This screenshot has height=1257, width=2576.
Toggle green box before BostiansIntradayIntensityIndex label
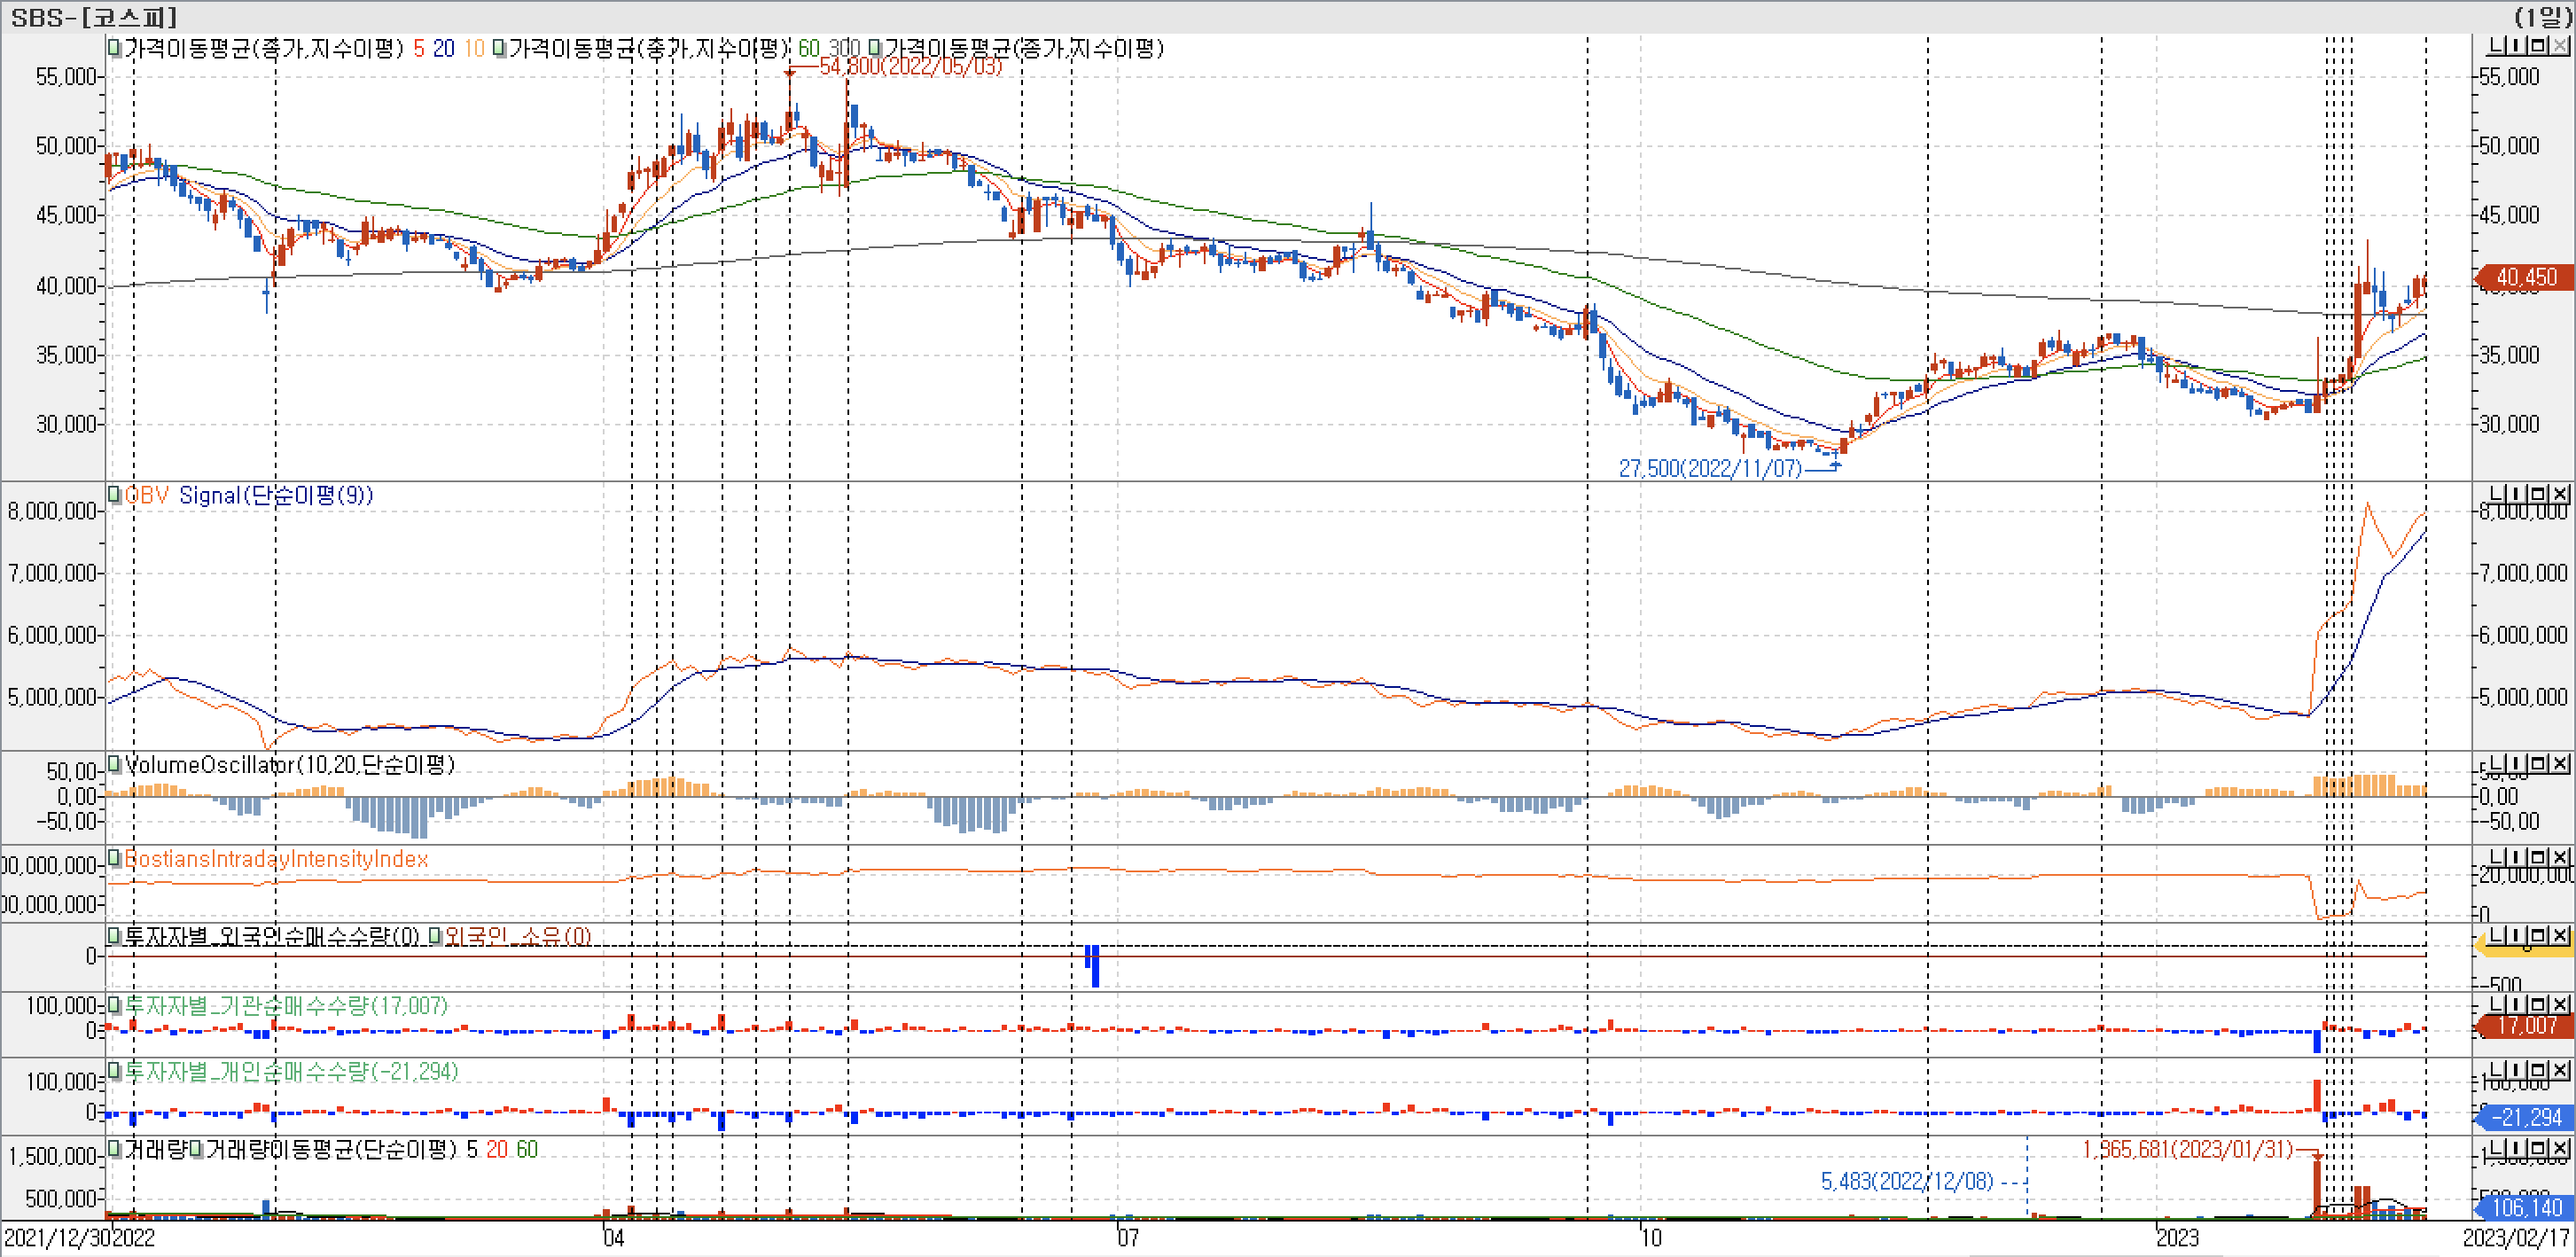pyautogui.click(x=115, y=858)
